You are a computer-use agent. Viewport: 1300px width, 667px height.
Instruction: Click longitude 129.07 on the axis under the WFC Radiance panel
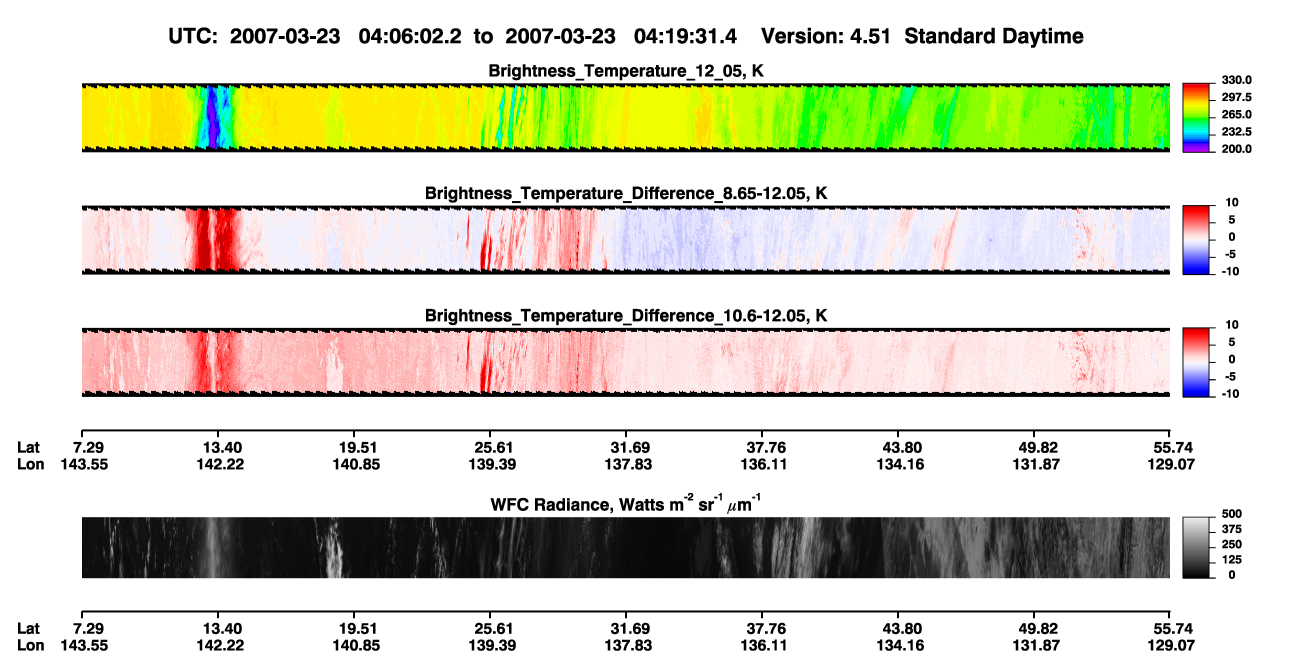[1172, 646]
